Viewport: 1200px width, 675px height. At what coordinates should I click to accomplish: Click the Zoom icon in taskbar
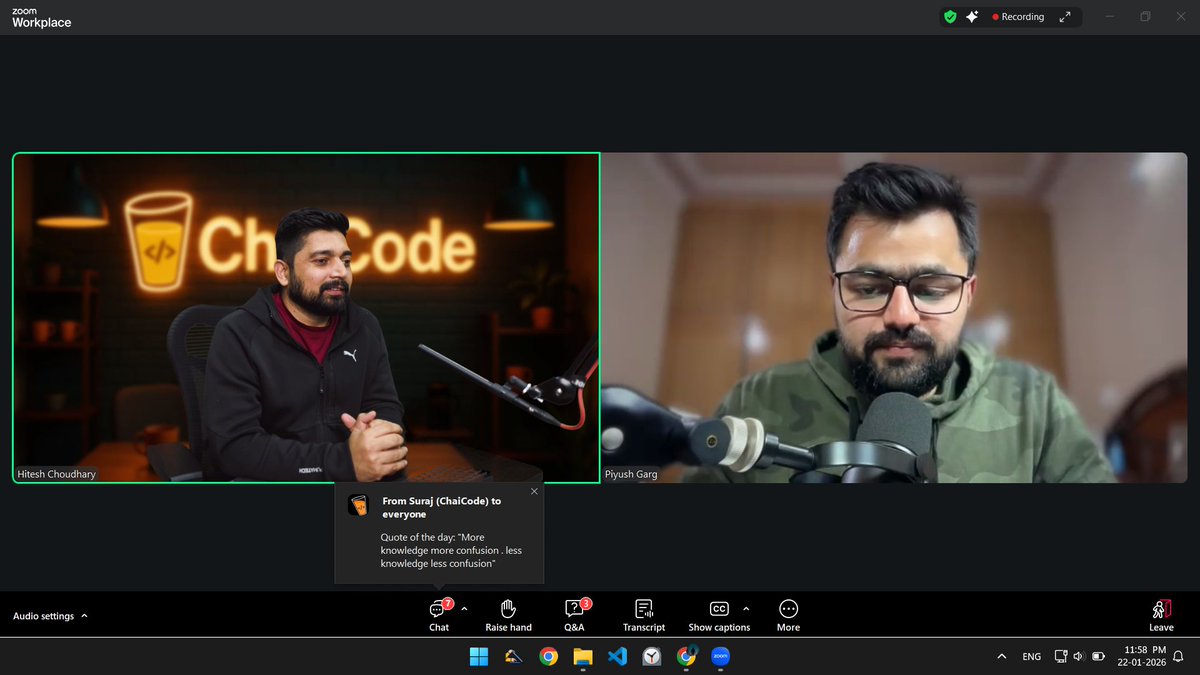(x=721, y=657)
